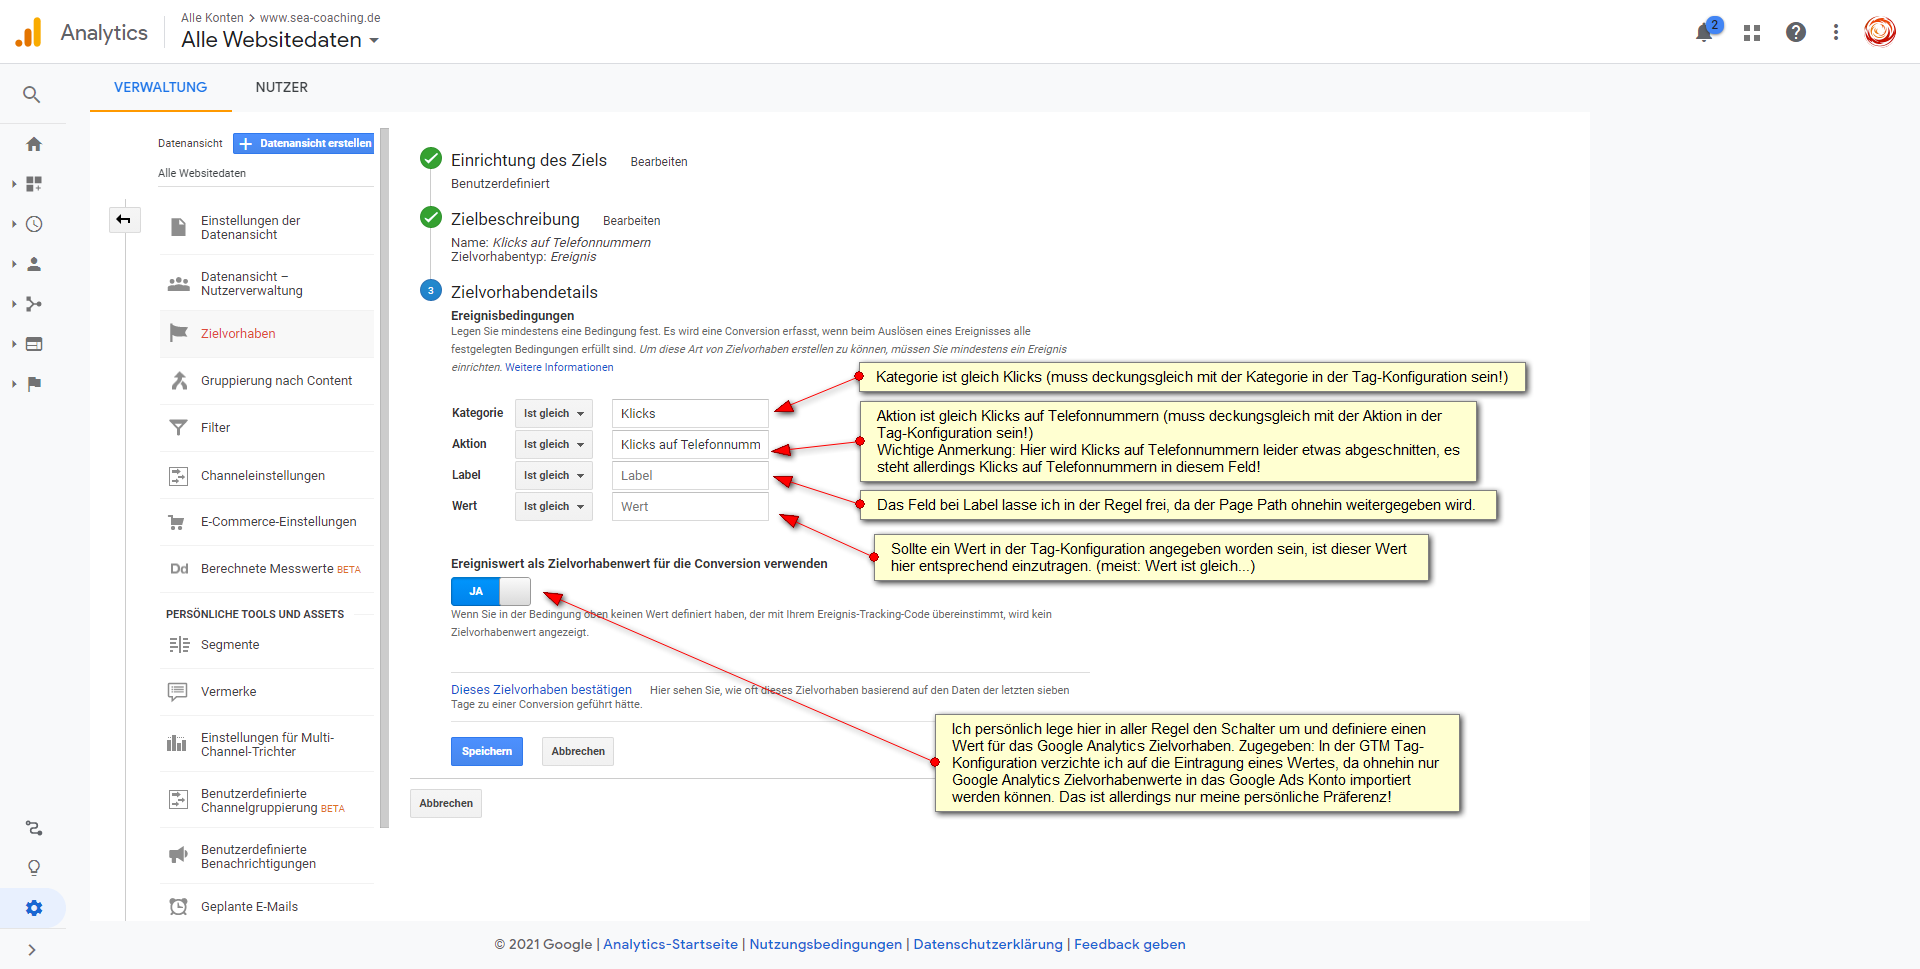Open Nutzungsbedingungen footer link
The image size is (1920, 969).
tap(826, 944)
